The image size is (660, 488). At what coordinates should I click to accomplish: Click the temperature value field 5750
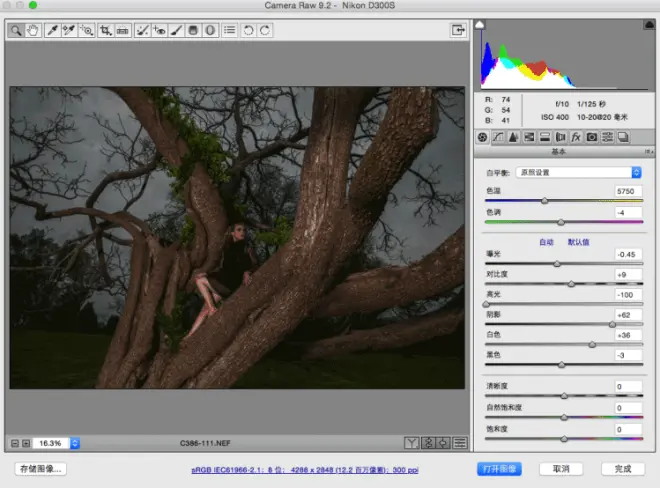[628, 191]
